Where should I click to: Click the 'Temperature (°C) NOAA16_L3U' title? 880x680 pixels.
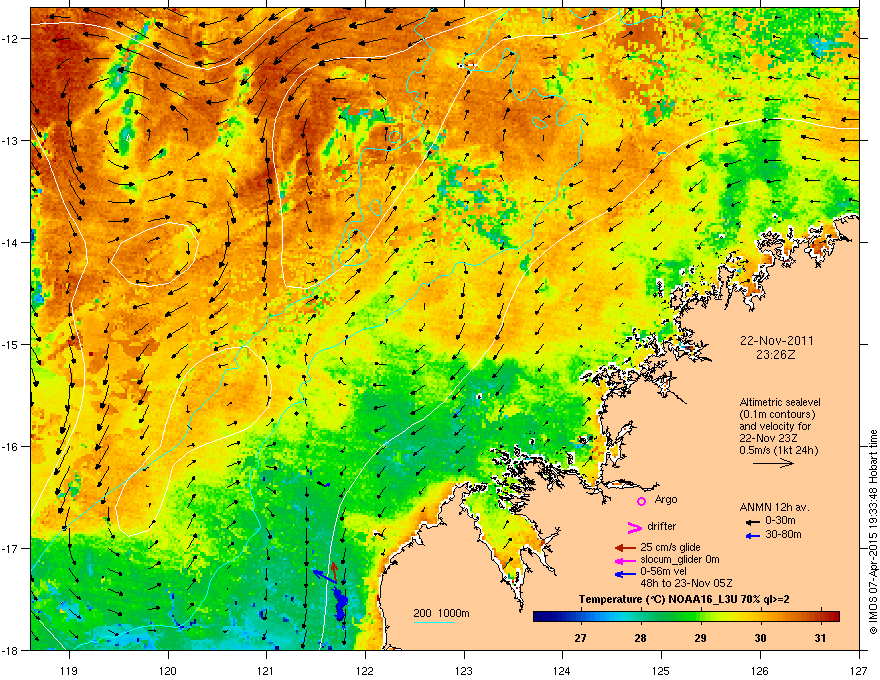(x=684, y=600)
